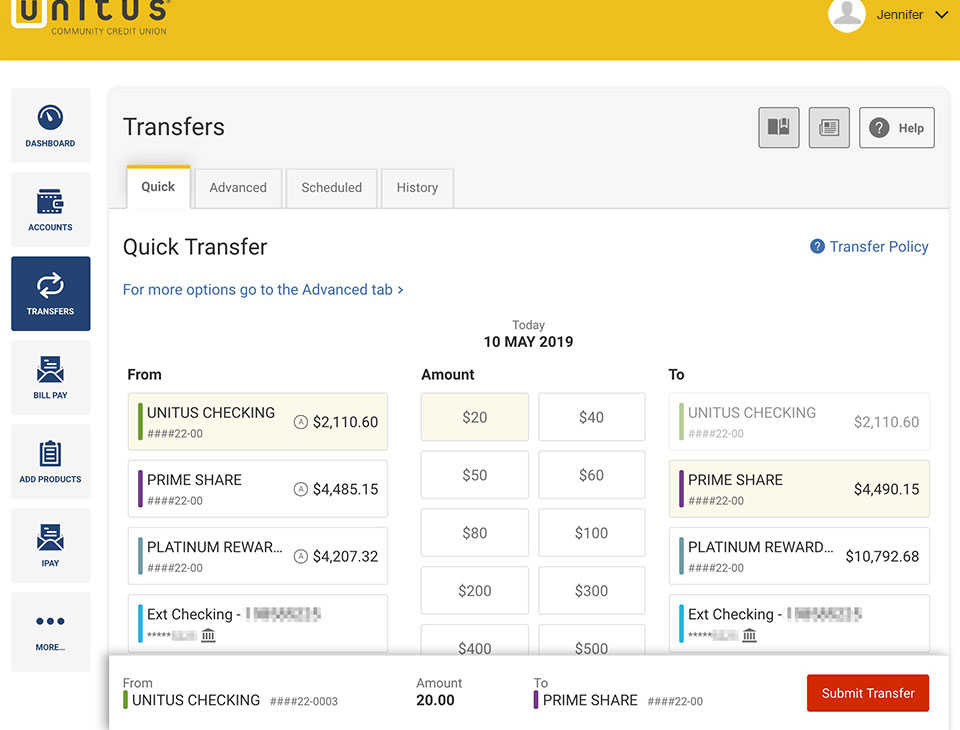Click the 'Transfers' page title
Screen dimensions: 960x730
pyautogui.click(x=174, y=127)
